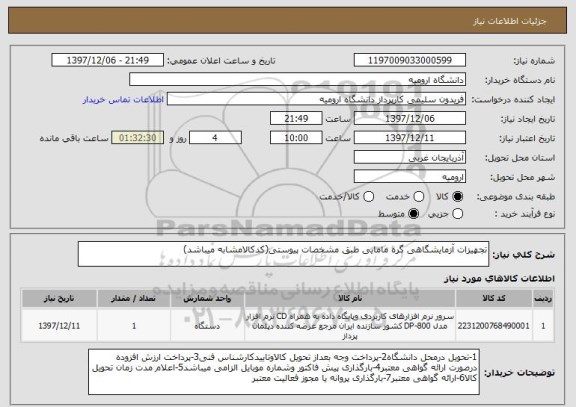Click the quantity cell showing 1

coord(134,326)
